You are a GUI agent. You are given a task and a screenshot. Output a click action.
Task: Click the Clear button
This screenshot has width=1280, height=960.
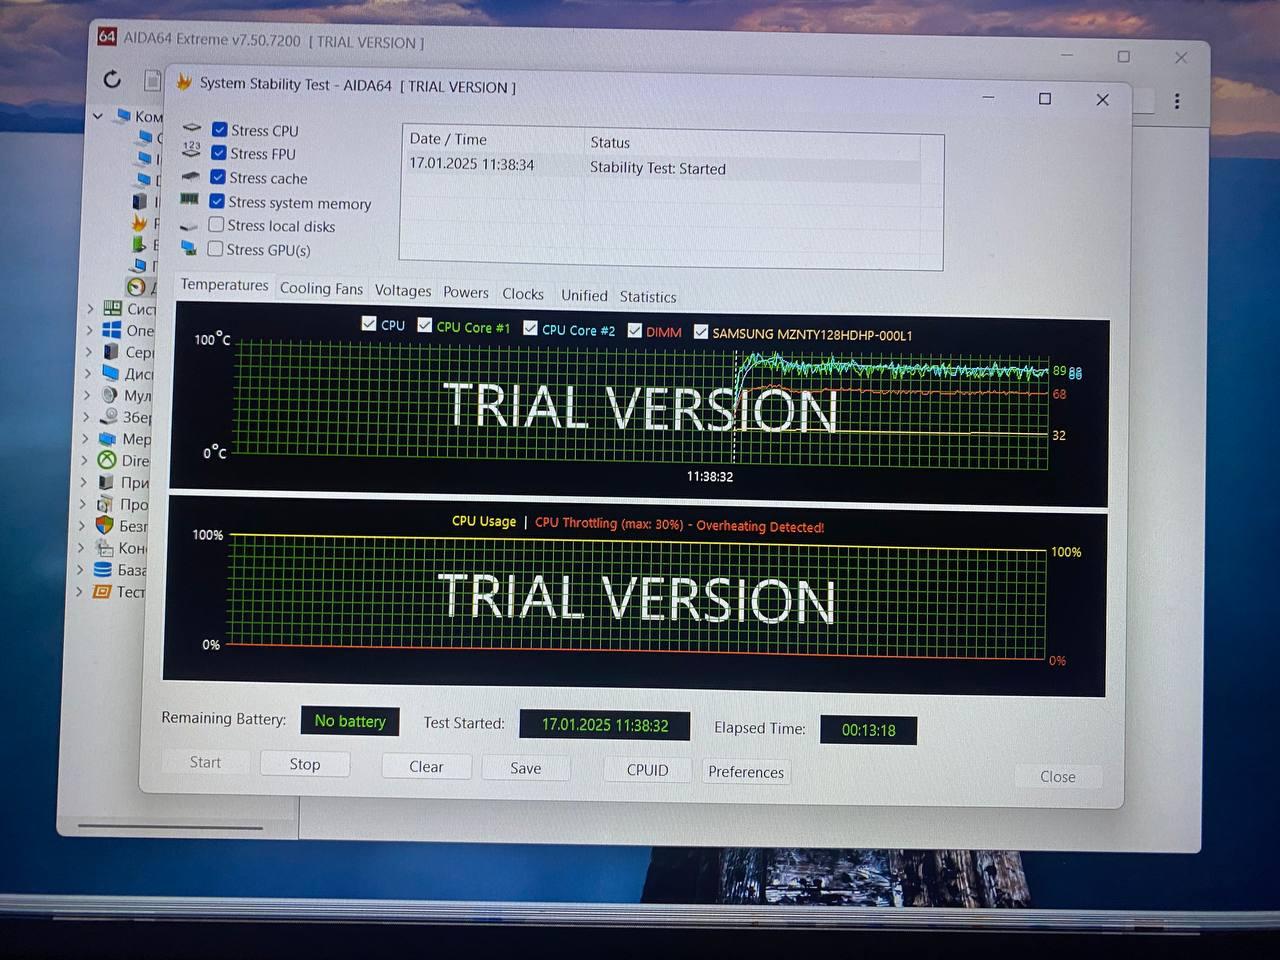[426, 766]
